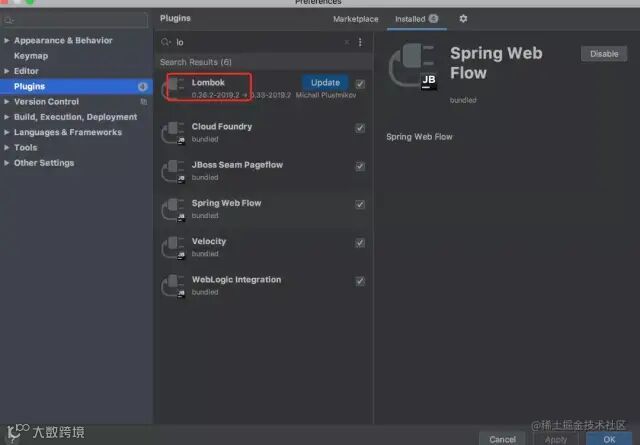640x445 pixels.
Task: Click the search icon in settings sidebar
Action: 9,20
